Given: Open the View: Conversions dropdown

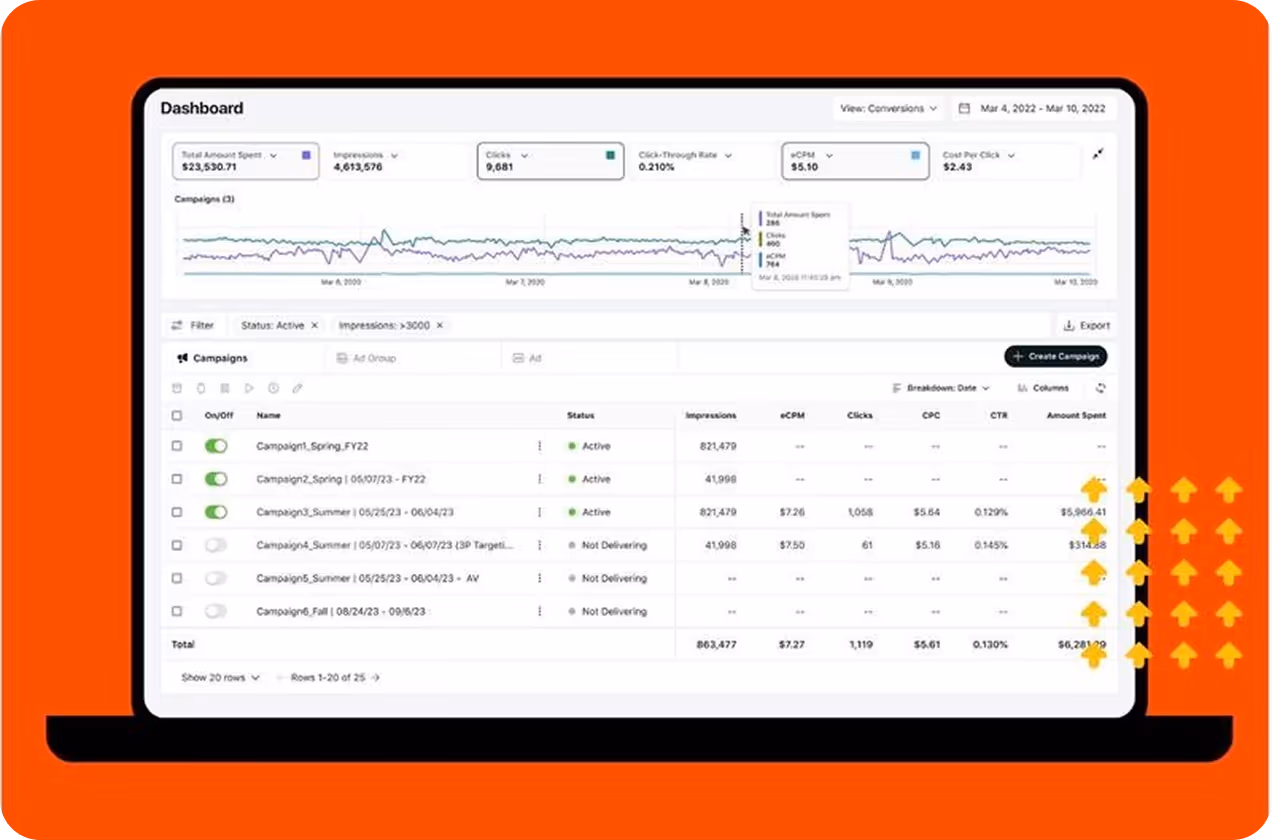Looking at the screenshot, I should [887, 108].
